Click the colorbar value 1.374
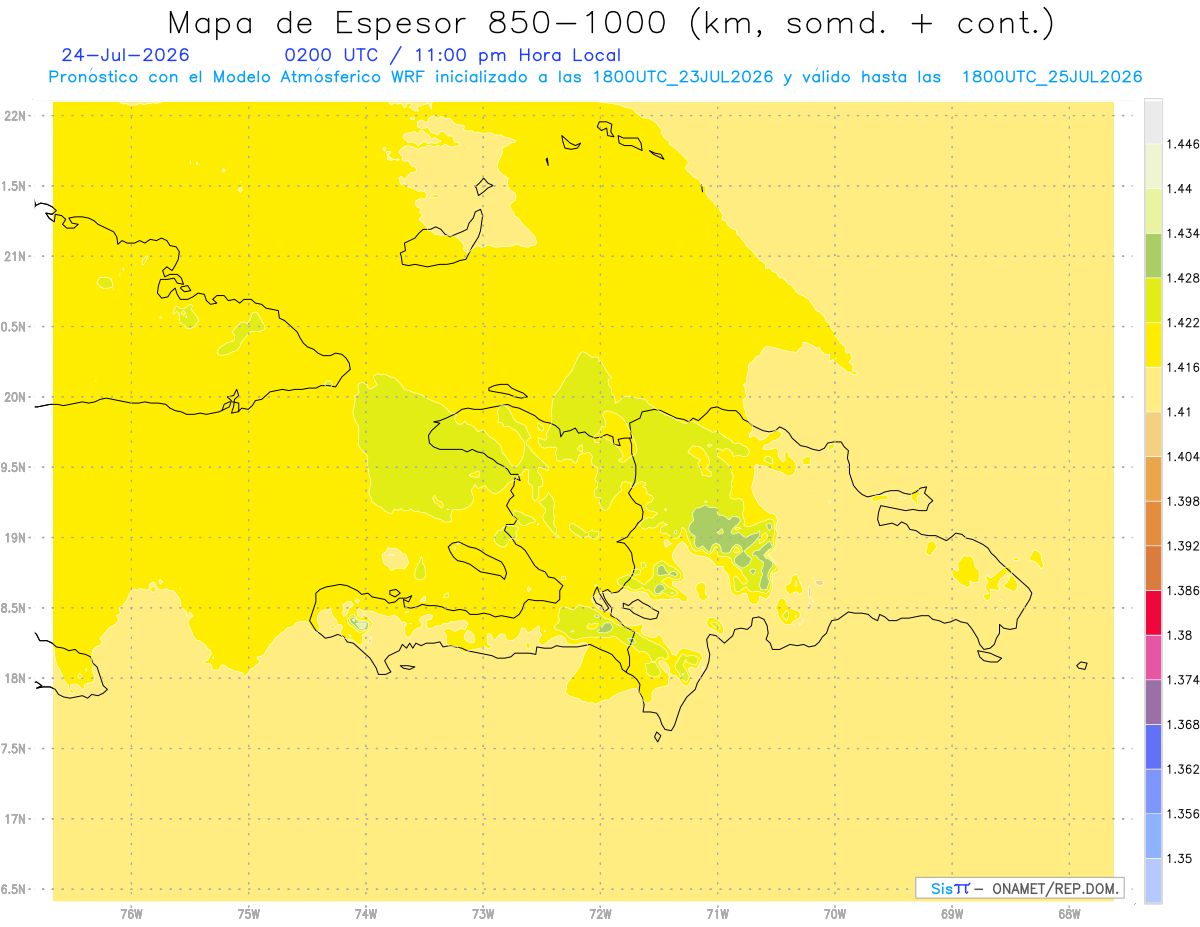The height and width of the screenshot is (927, 1200). [x=1185, y=680]
